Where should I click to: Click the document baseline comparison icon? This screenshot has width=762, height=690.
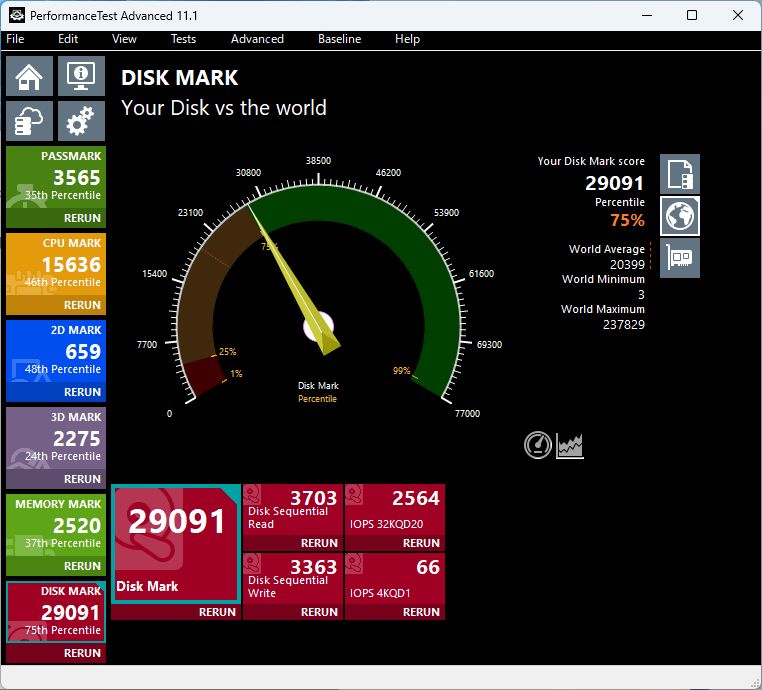[680, 174]
